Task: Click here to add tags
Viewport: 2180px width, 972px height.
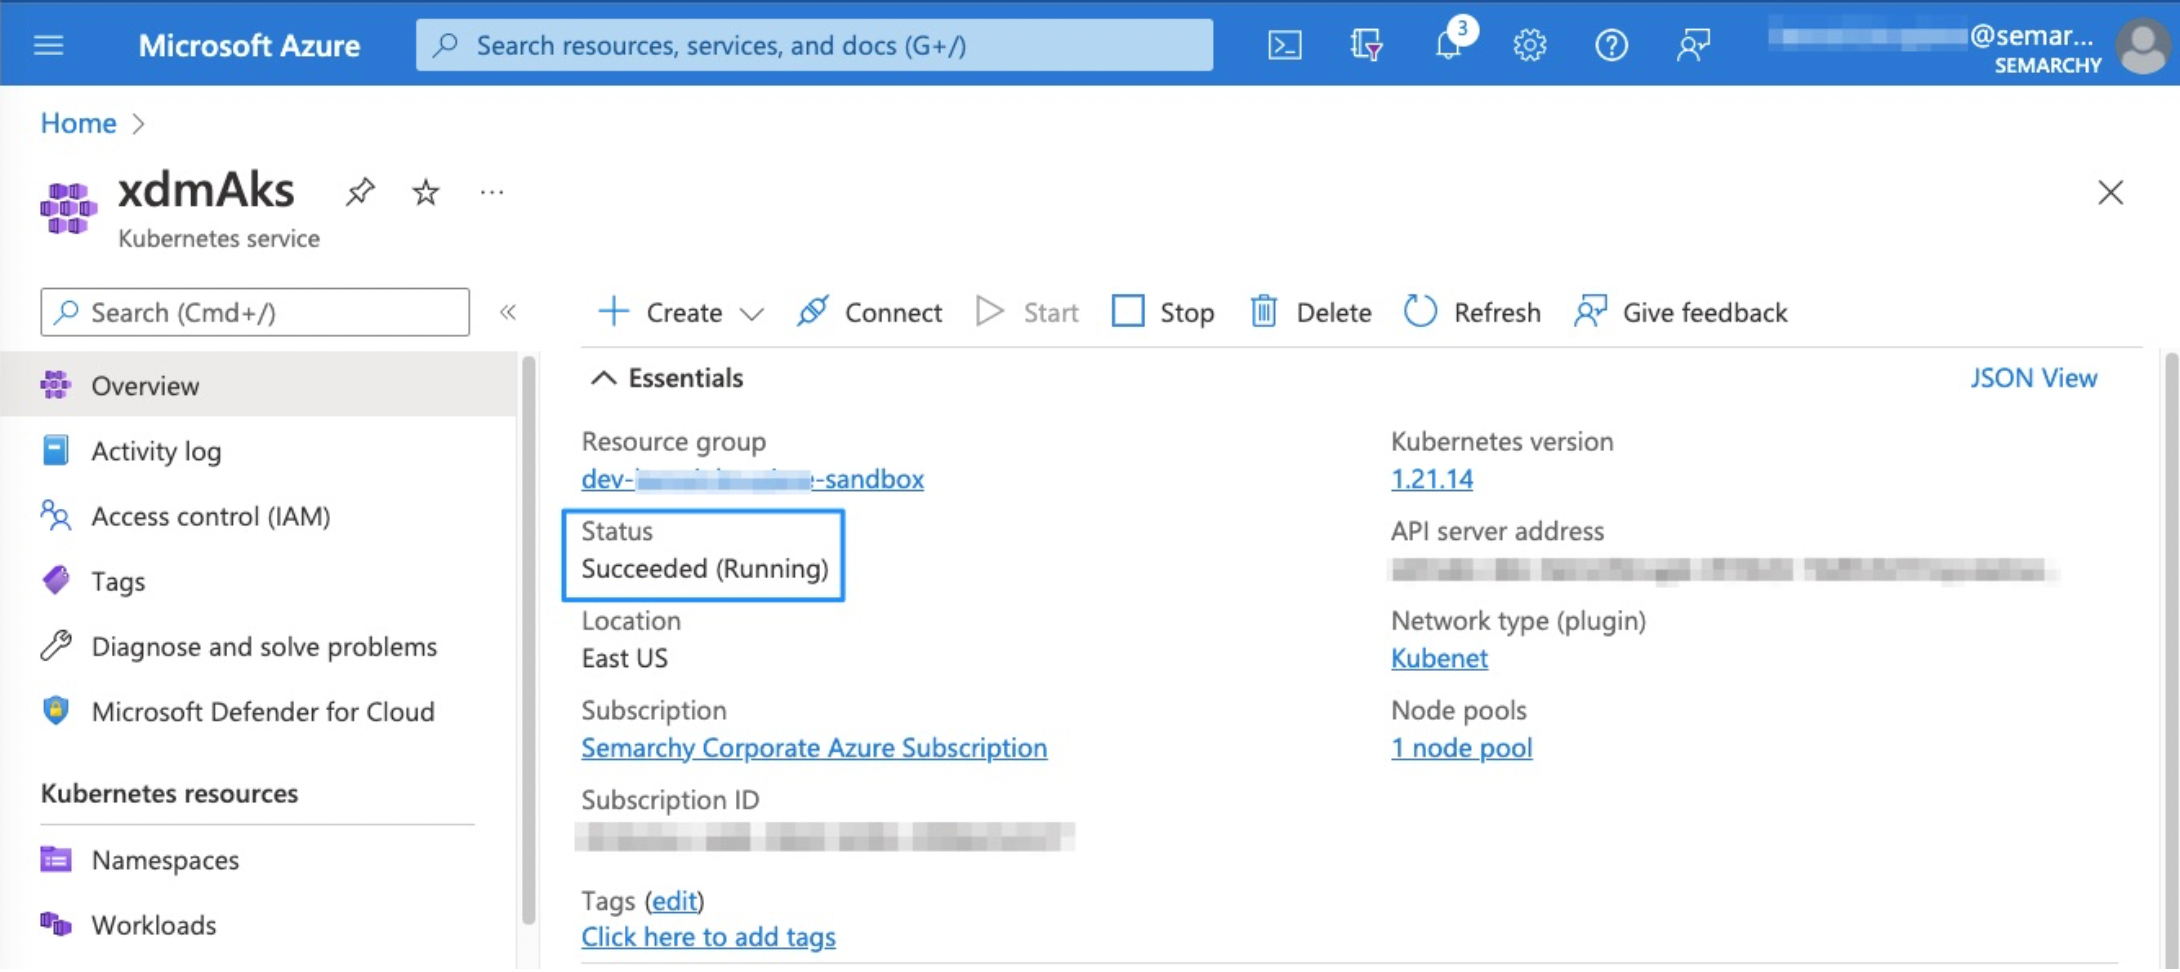Action: 708,937
